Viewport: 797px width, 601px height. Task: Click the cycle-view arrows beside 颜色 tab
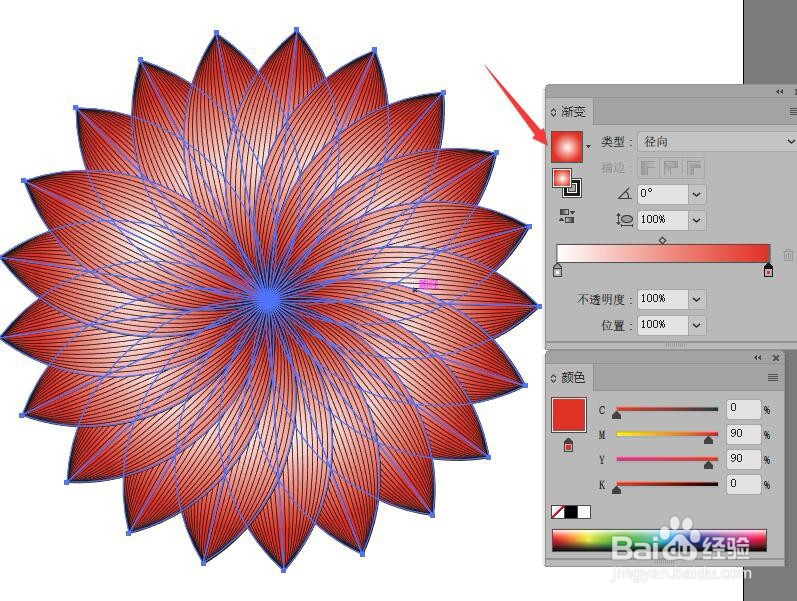click(554, 378)
